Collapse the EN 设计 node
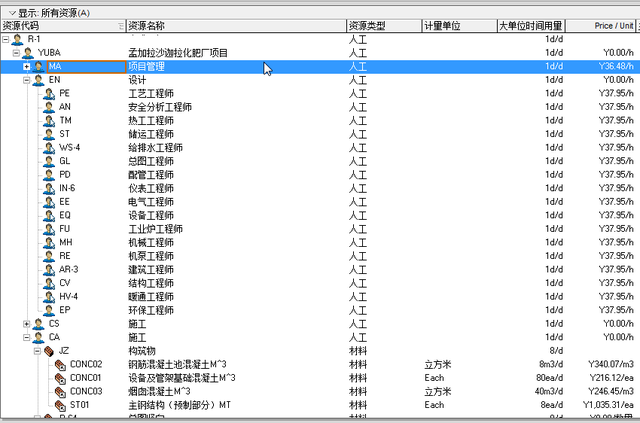640x423 pixels. click(27, 80)
